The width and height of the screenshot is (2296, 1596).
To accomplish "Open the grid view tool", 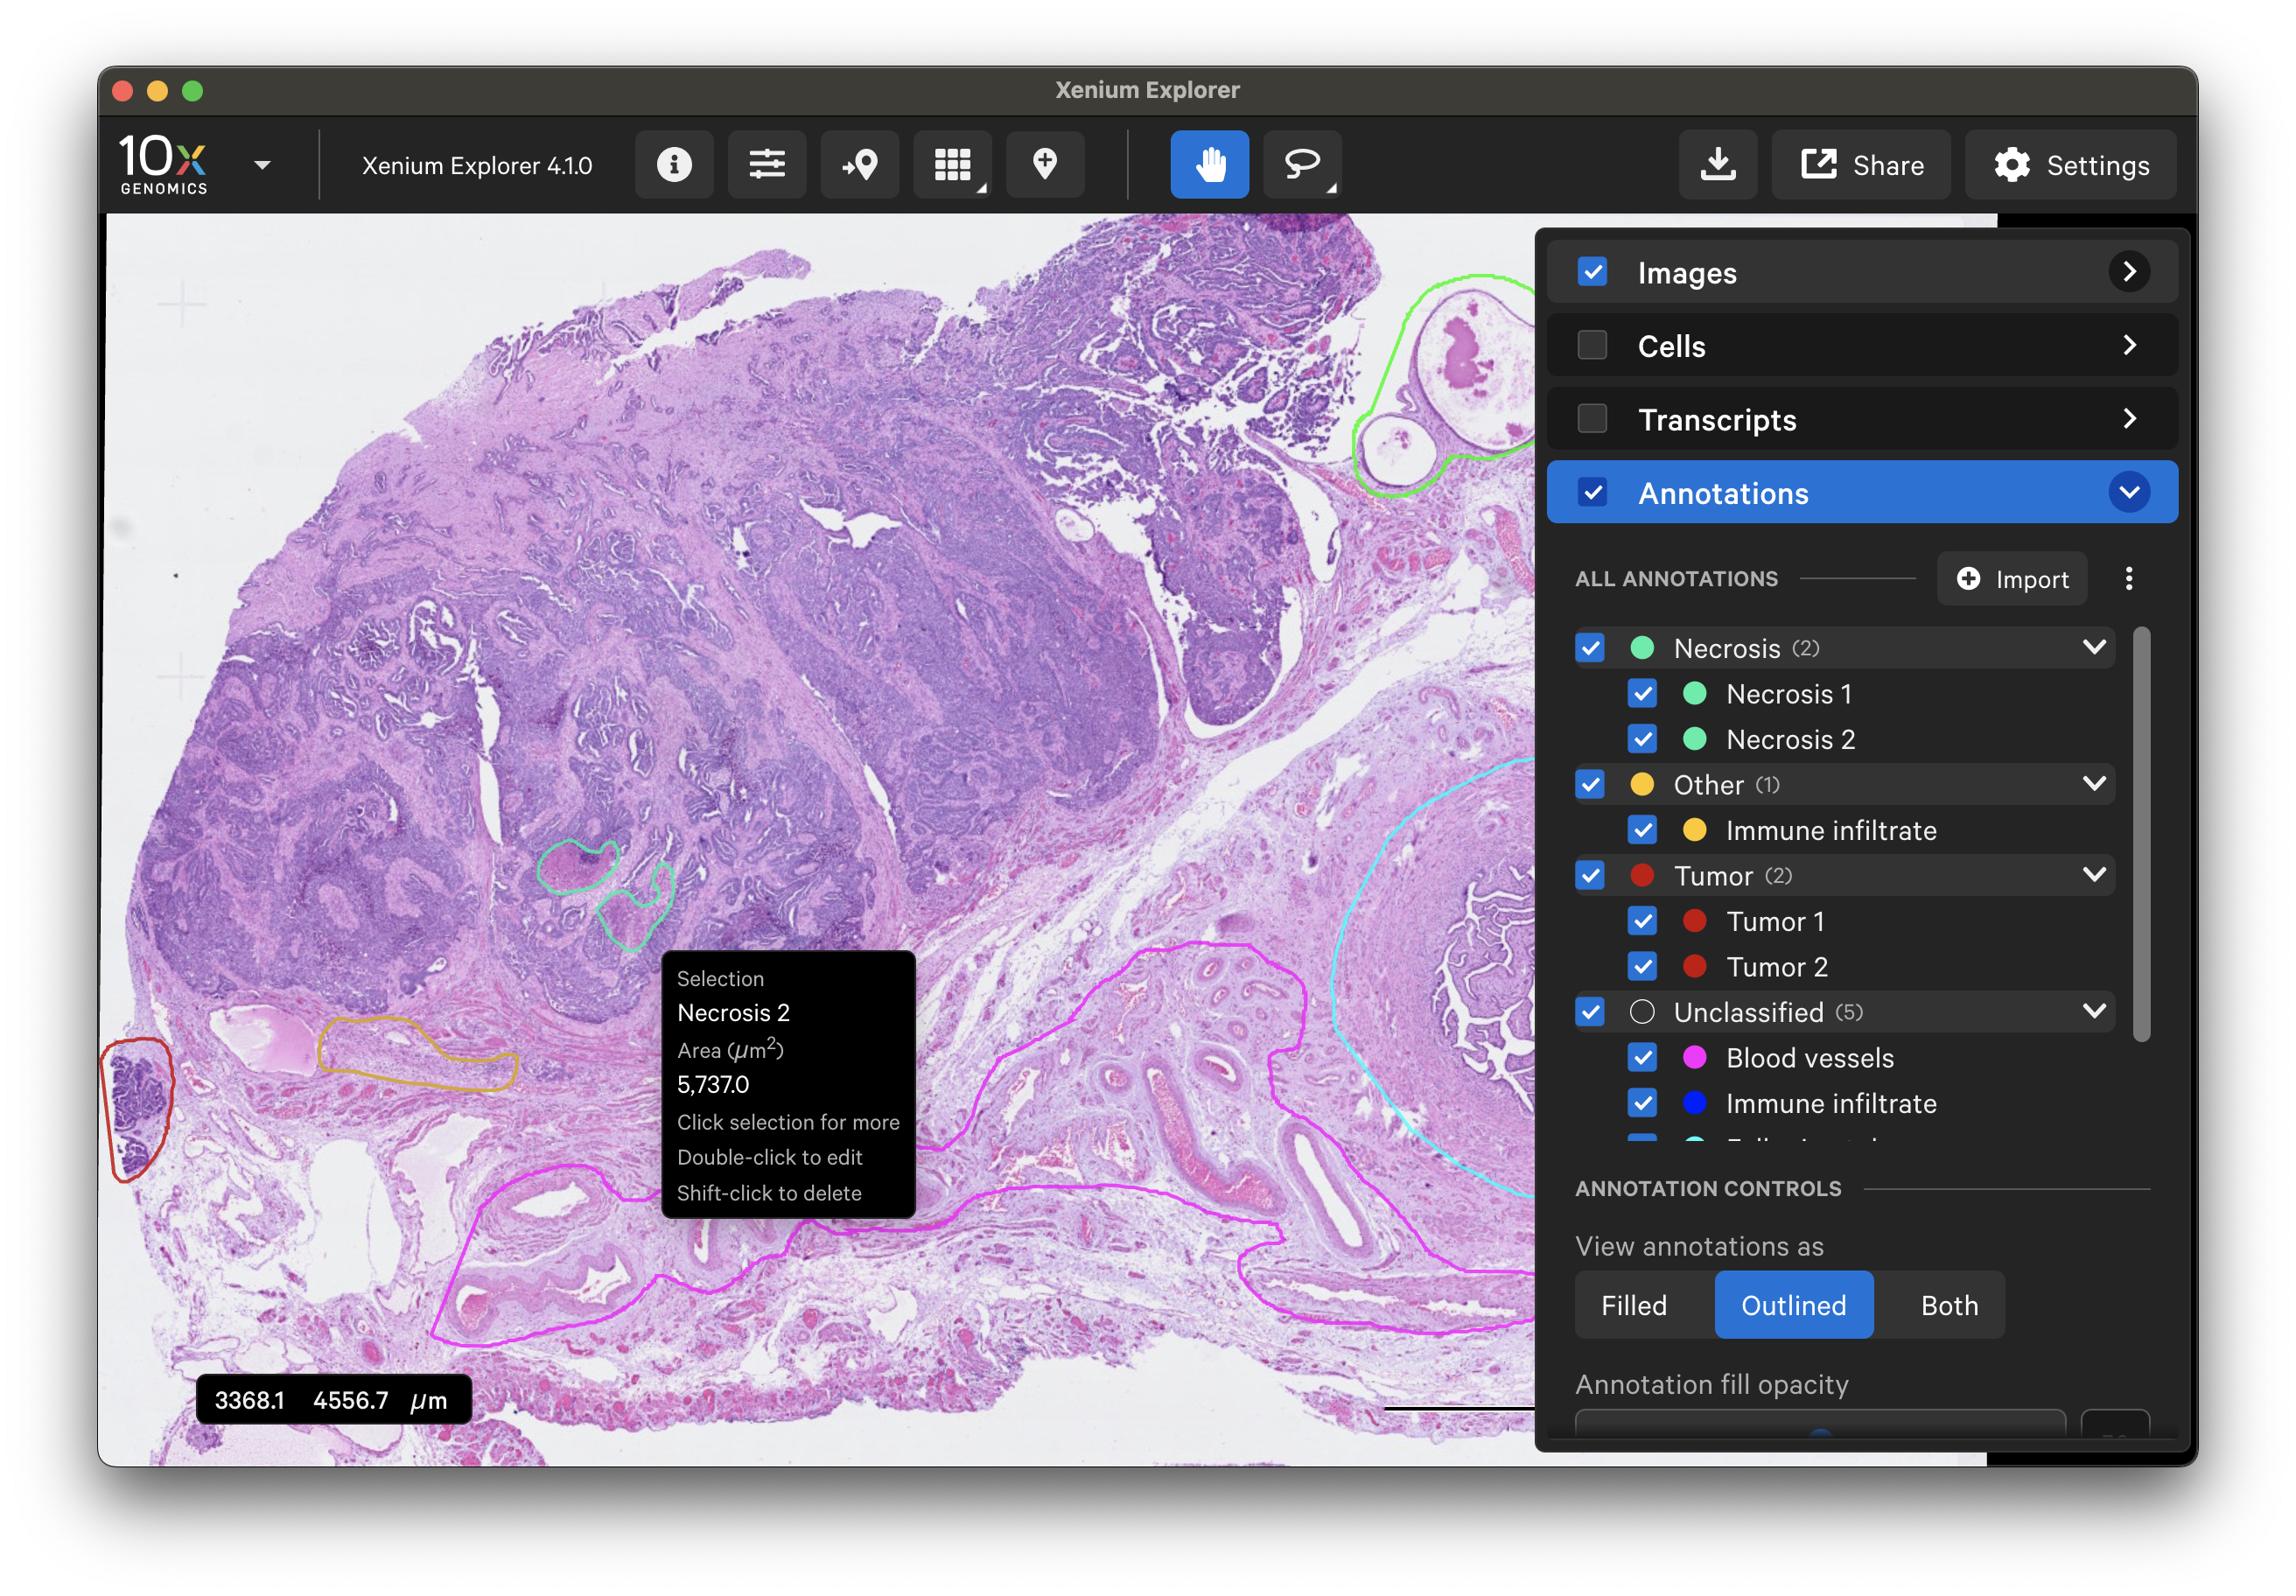I will [x=952, y=165].
